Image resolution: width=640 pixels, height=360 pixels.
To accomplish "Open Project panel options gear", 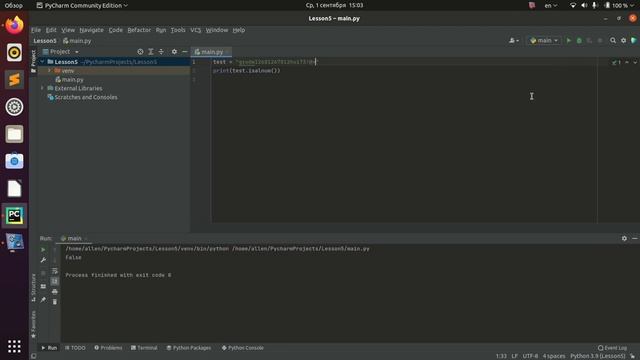I will 174,52.
